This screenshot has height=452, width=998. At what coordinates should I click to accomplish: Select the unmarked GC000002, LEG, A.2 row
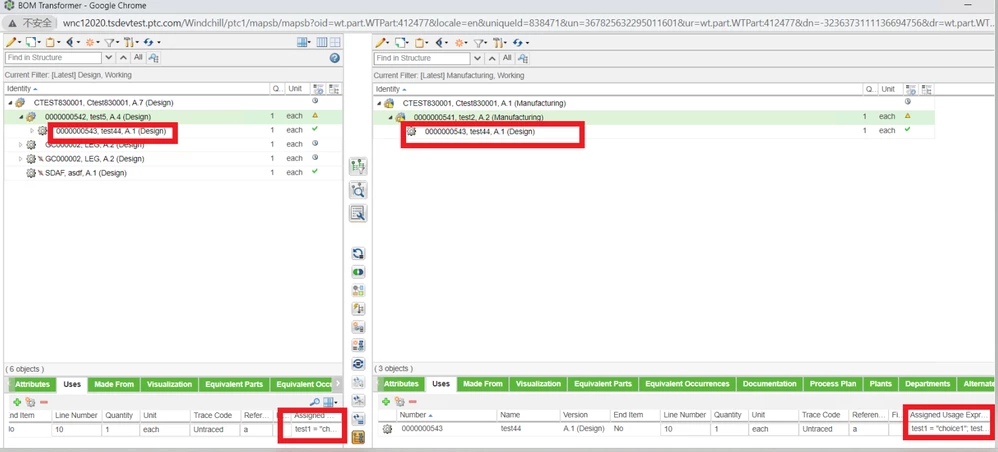(x=173, y=145)
